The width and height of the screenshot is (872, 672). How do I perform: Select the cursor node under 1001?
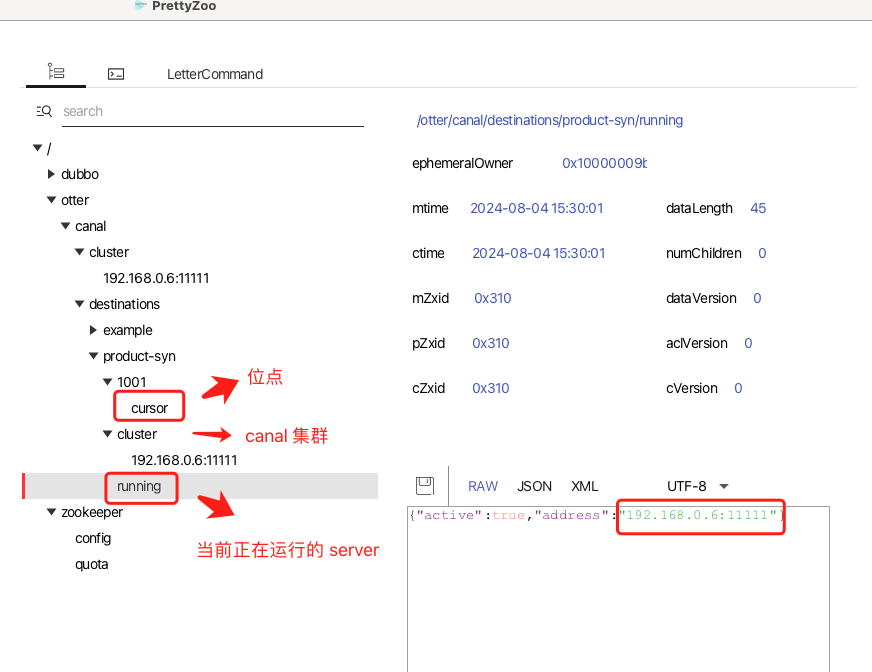[149, 408]
